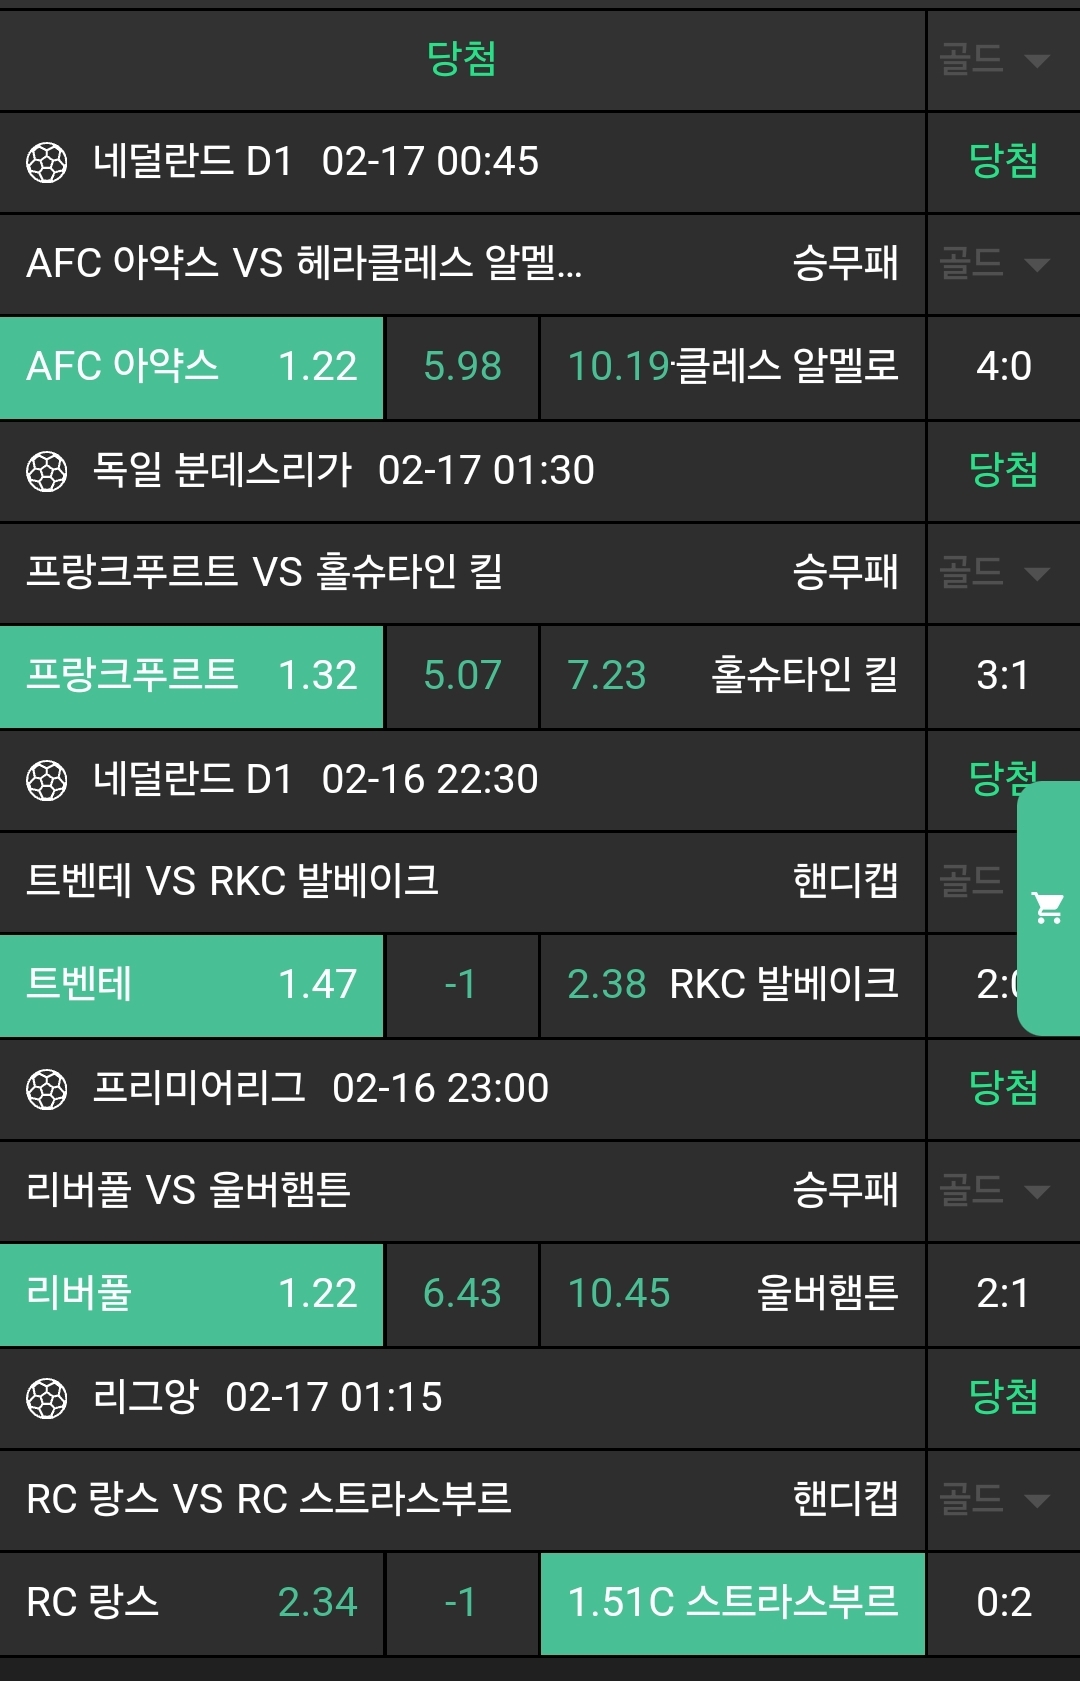Tap the 2:1 score result cell
This screenshot has height=1681, width=1080.
coord(1003,1294)
